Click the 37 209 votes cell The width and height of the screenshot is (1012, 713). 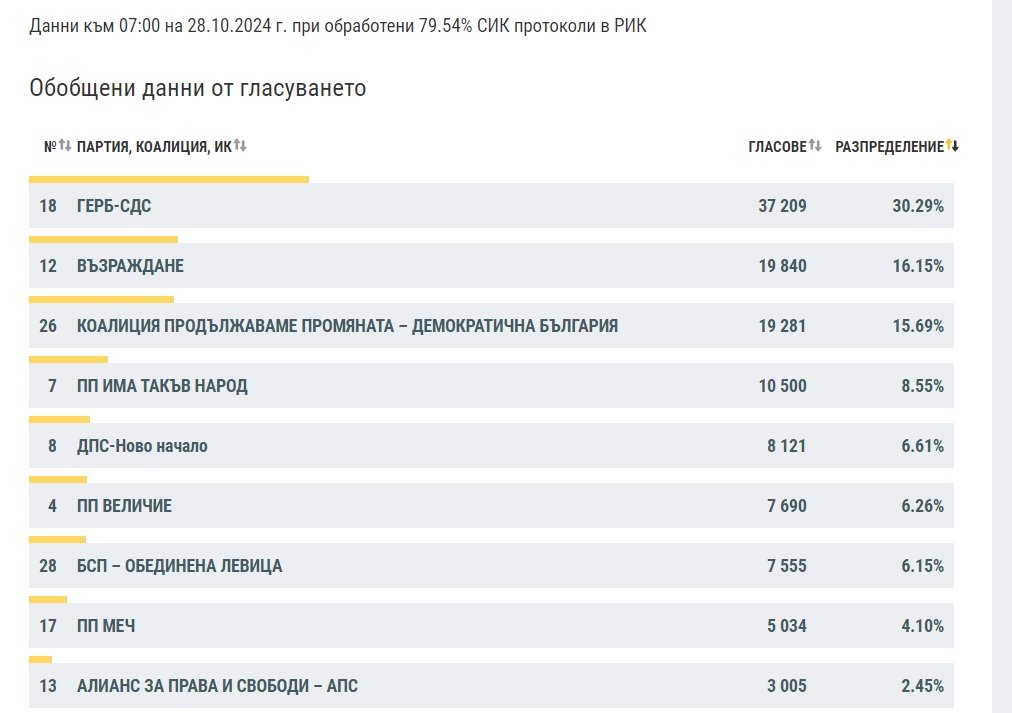[x=782, y=206]
